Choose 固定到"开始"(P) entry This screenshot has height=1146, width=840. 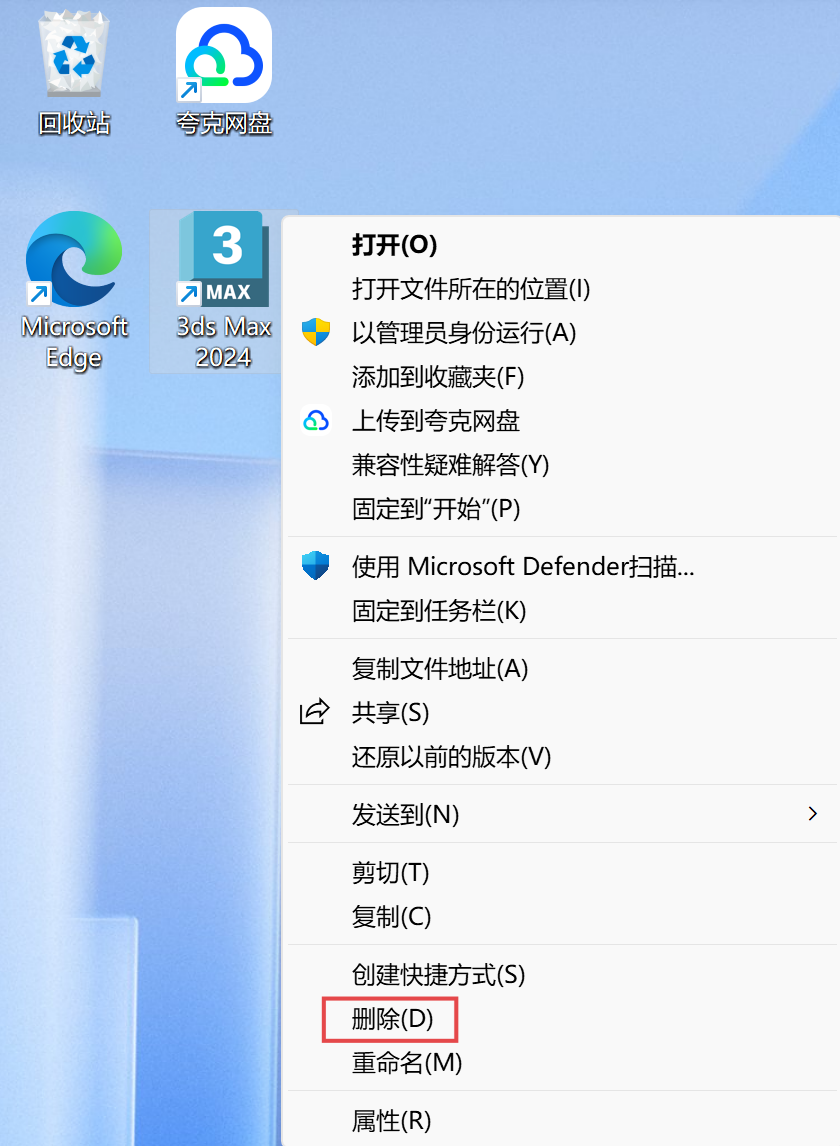436,509
